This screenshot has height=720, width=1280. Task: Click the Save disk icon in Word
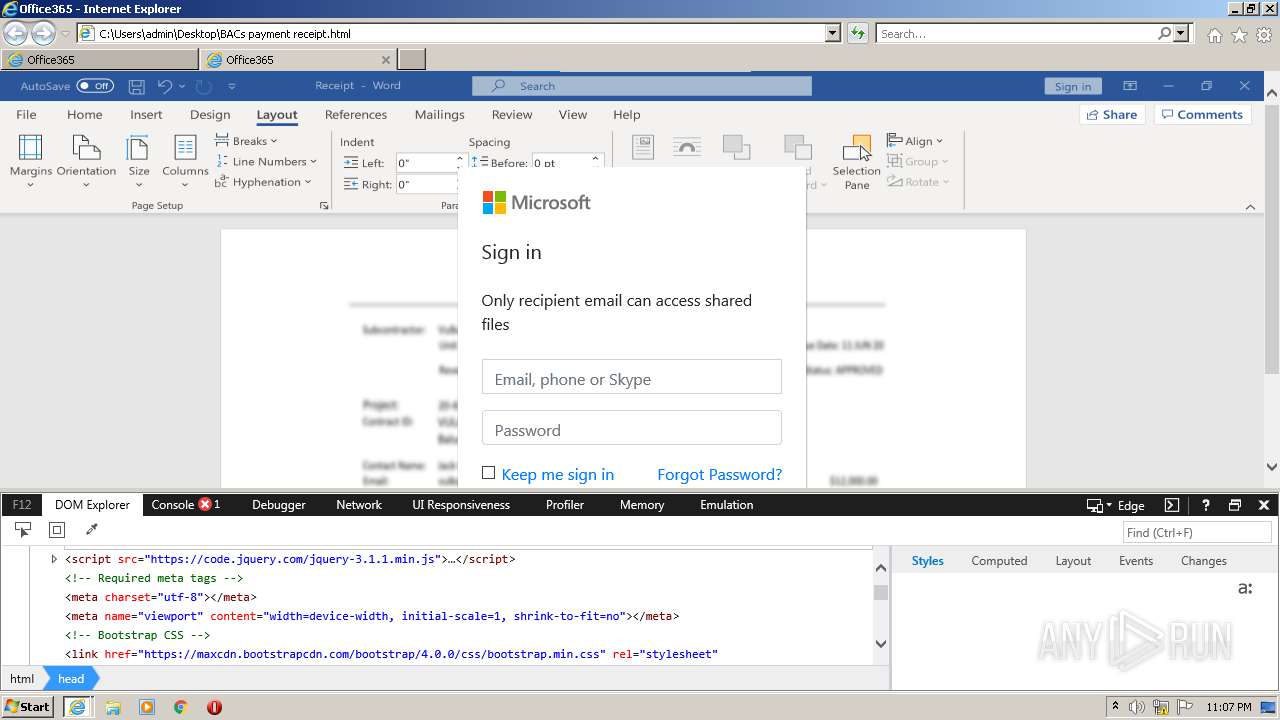pyautogui.click(x=137, y=86)
